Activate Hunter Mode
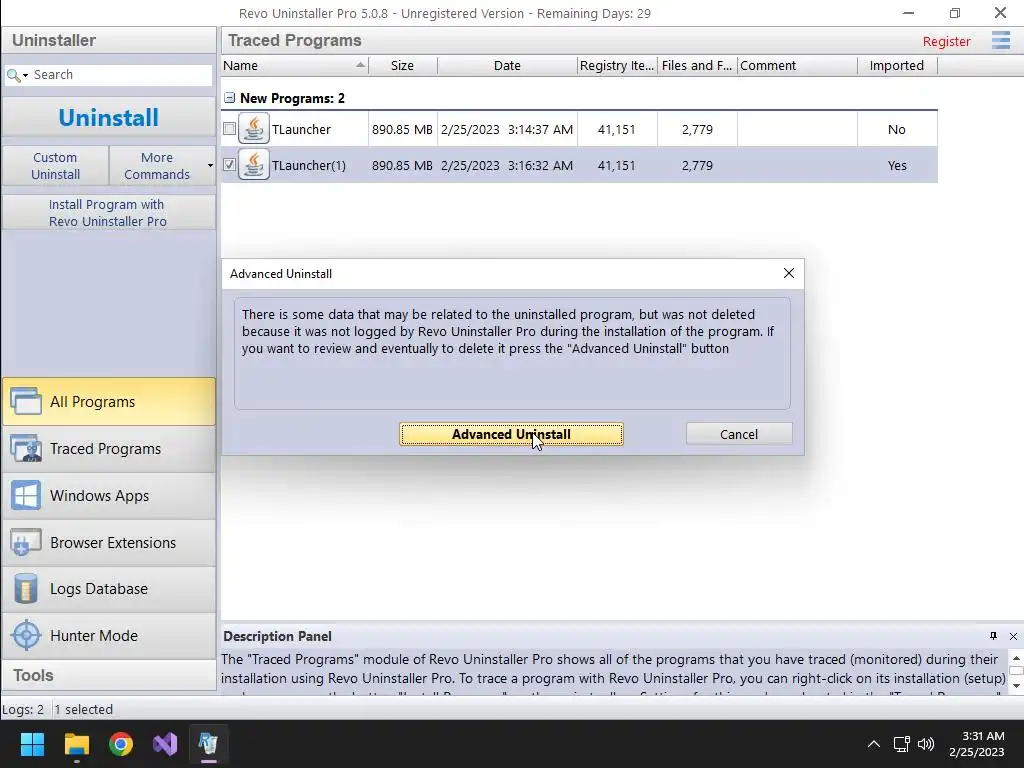 coord(108,635)
